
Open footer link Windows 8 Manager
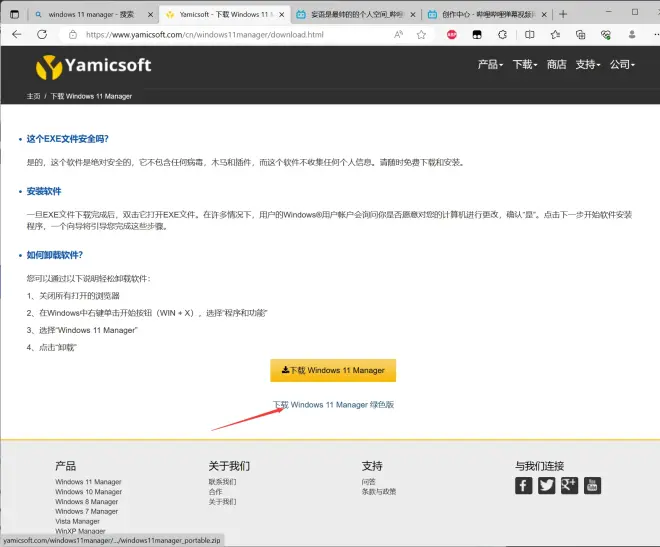87,502
